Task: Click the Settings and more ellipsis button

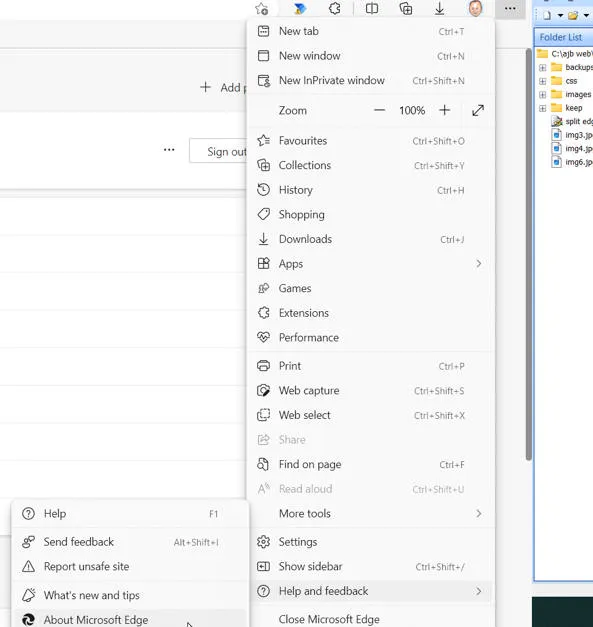Action: [x=510, y=8]
